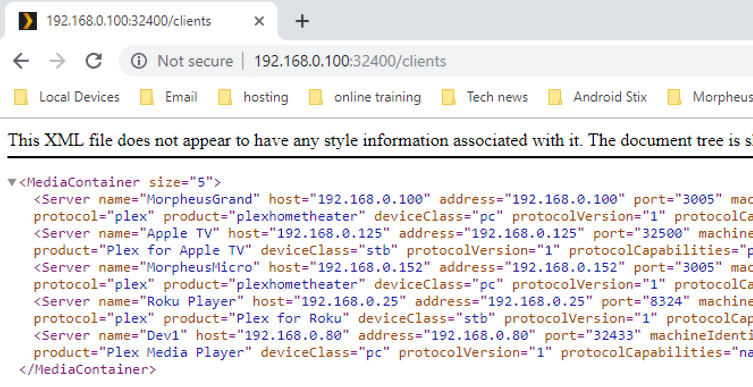The image size is (753, 387).
Task: Click the name "Roku Player" value
Action: pyautogui.click(x=191, y=302)
